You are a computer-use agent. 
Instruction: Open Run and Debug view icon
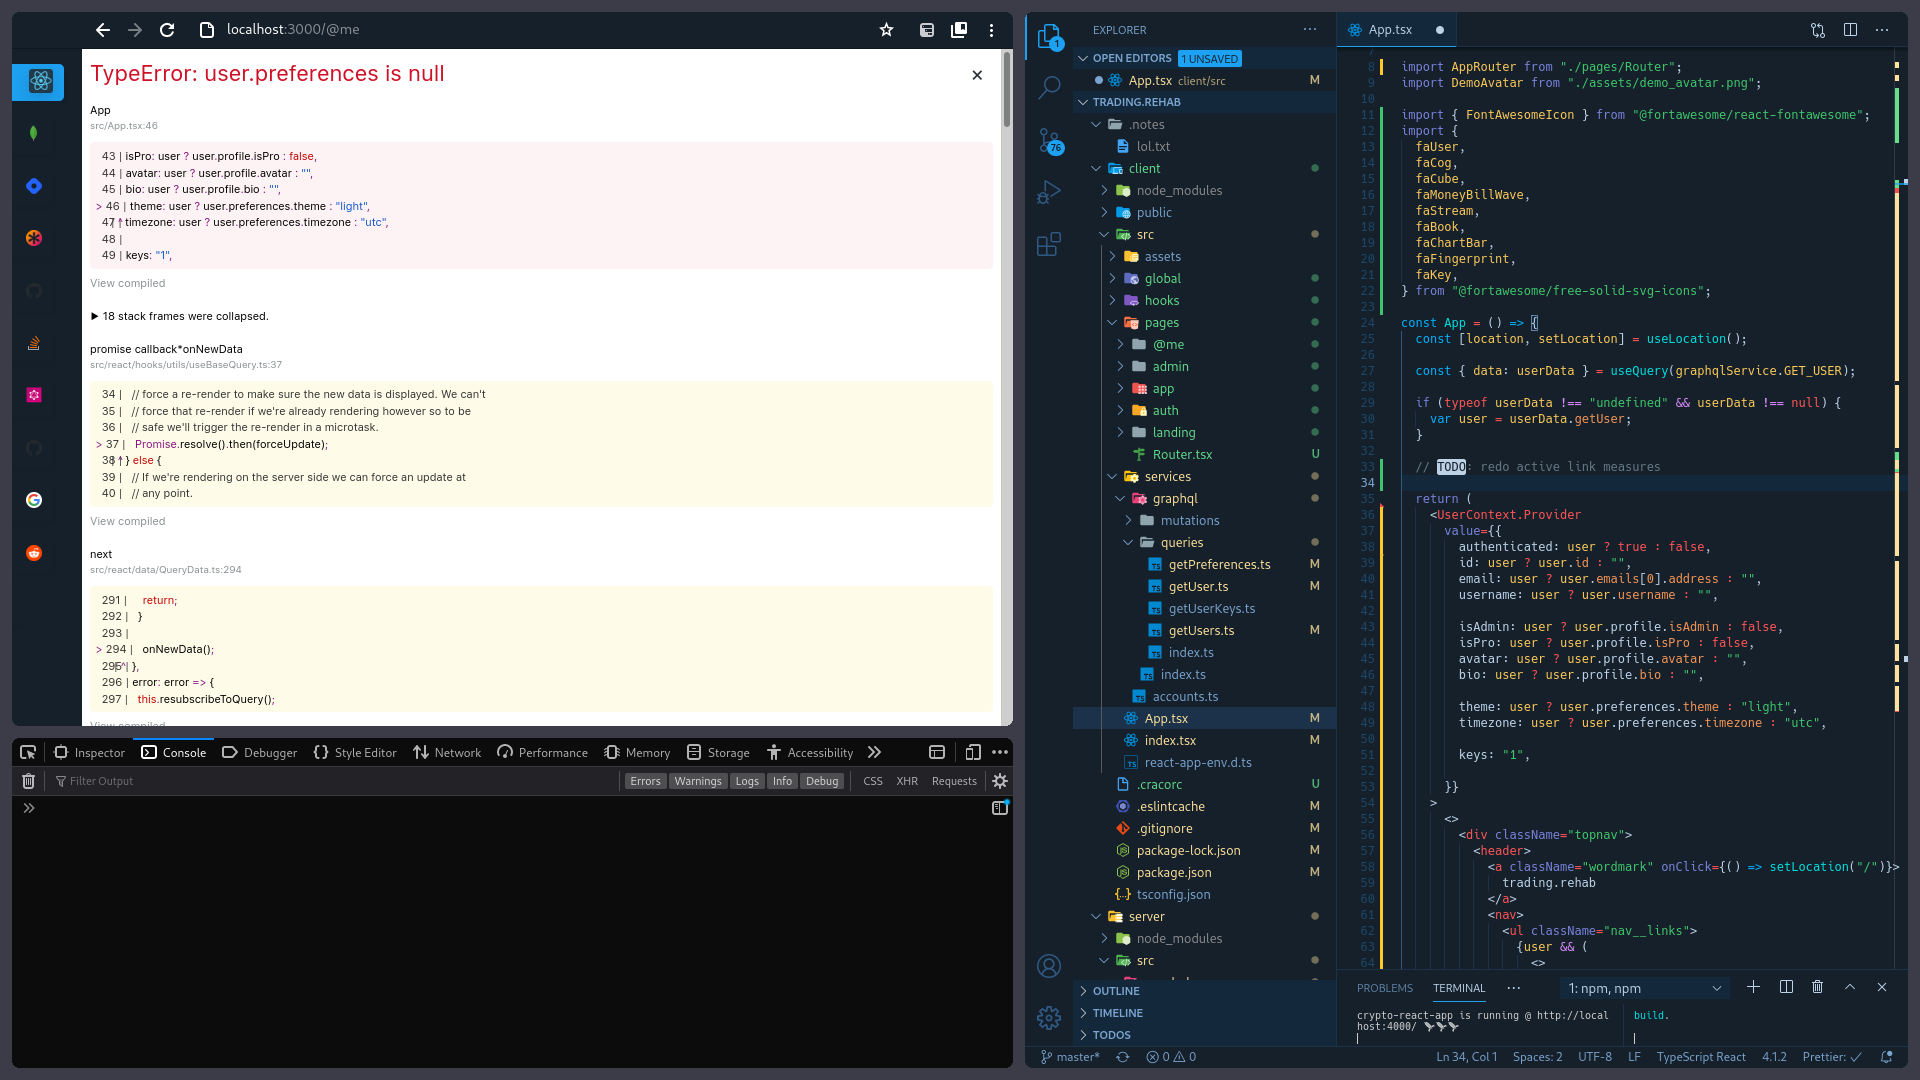(1049, 192)
